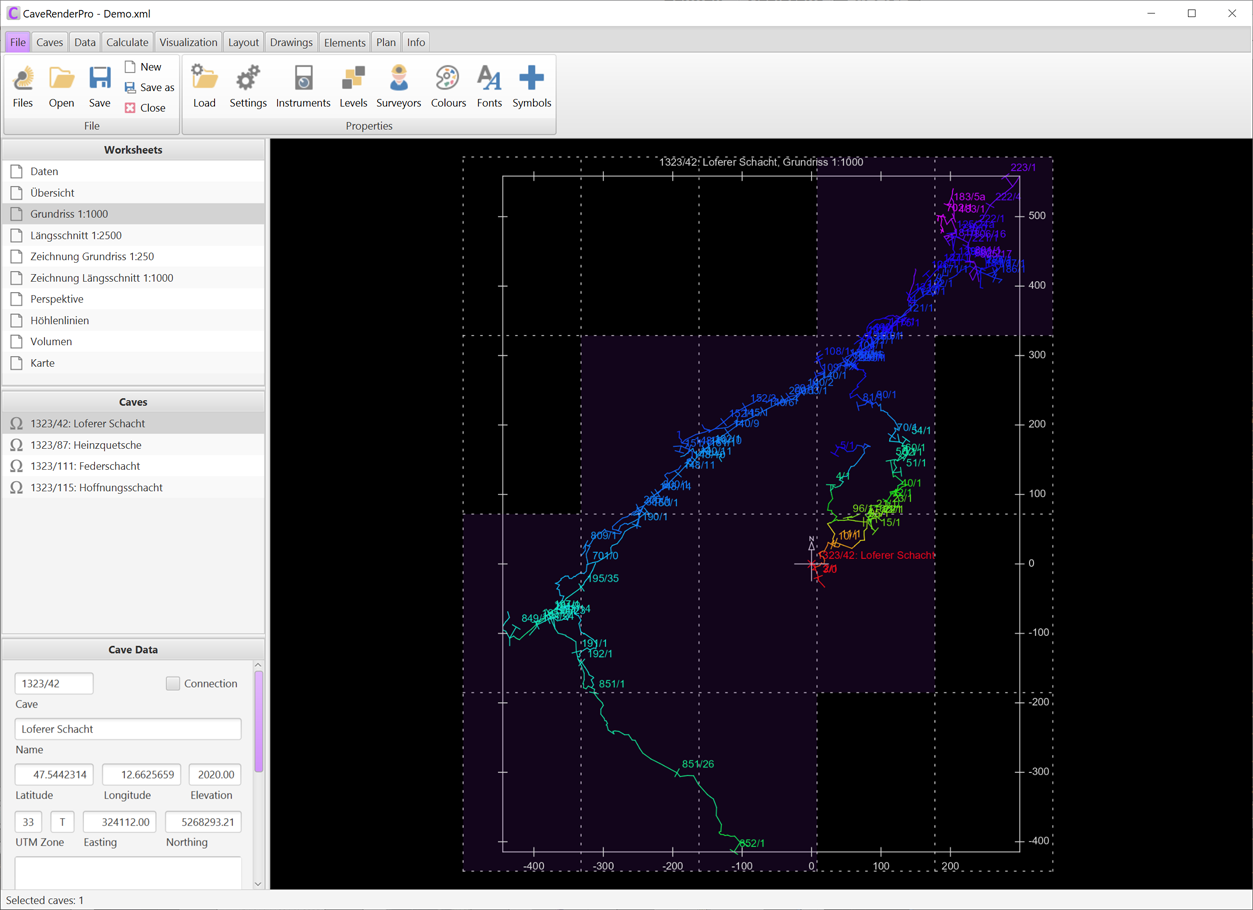Open the Fonts properties
The height and width of the screenshot is (910, 1253).
coord(489,87)
